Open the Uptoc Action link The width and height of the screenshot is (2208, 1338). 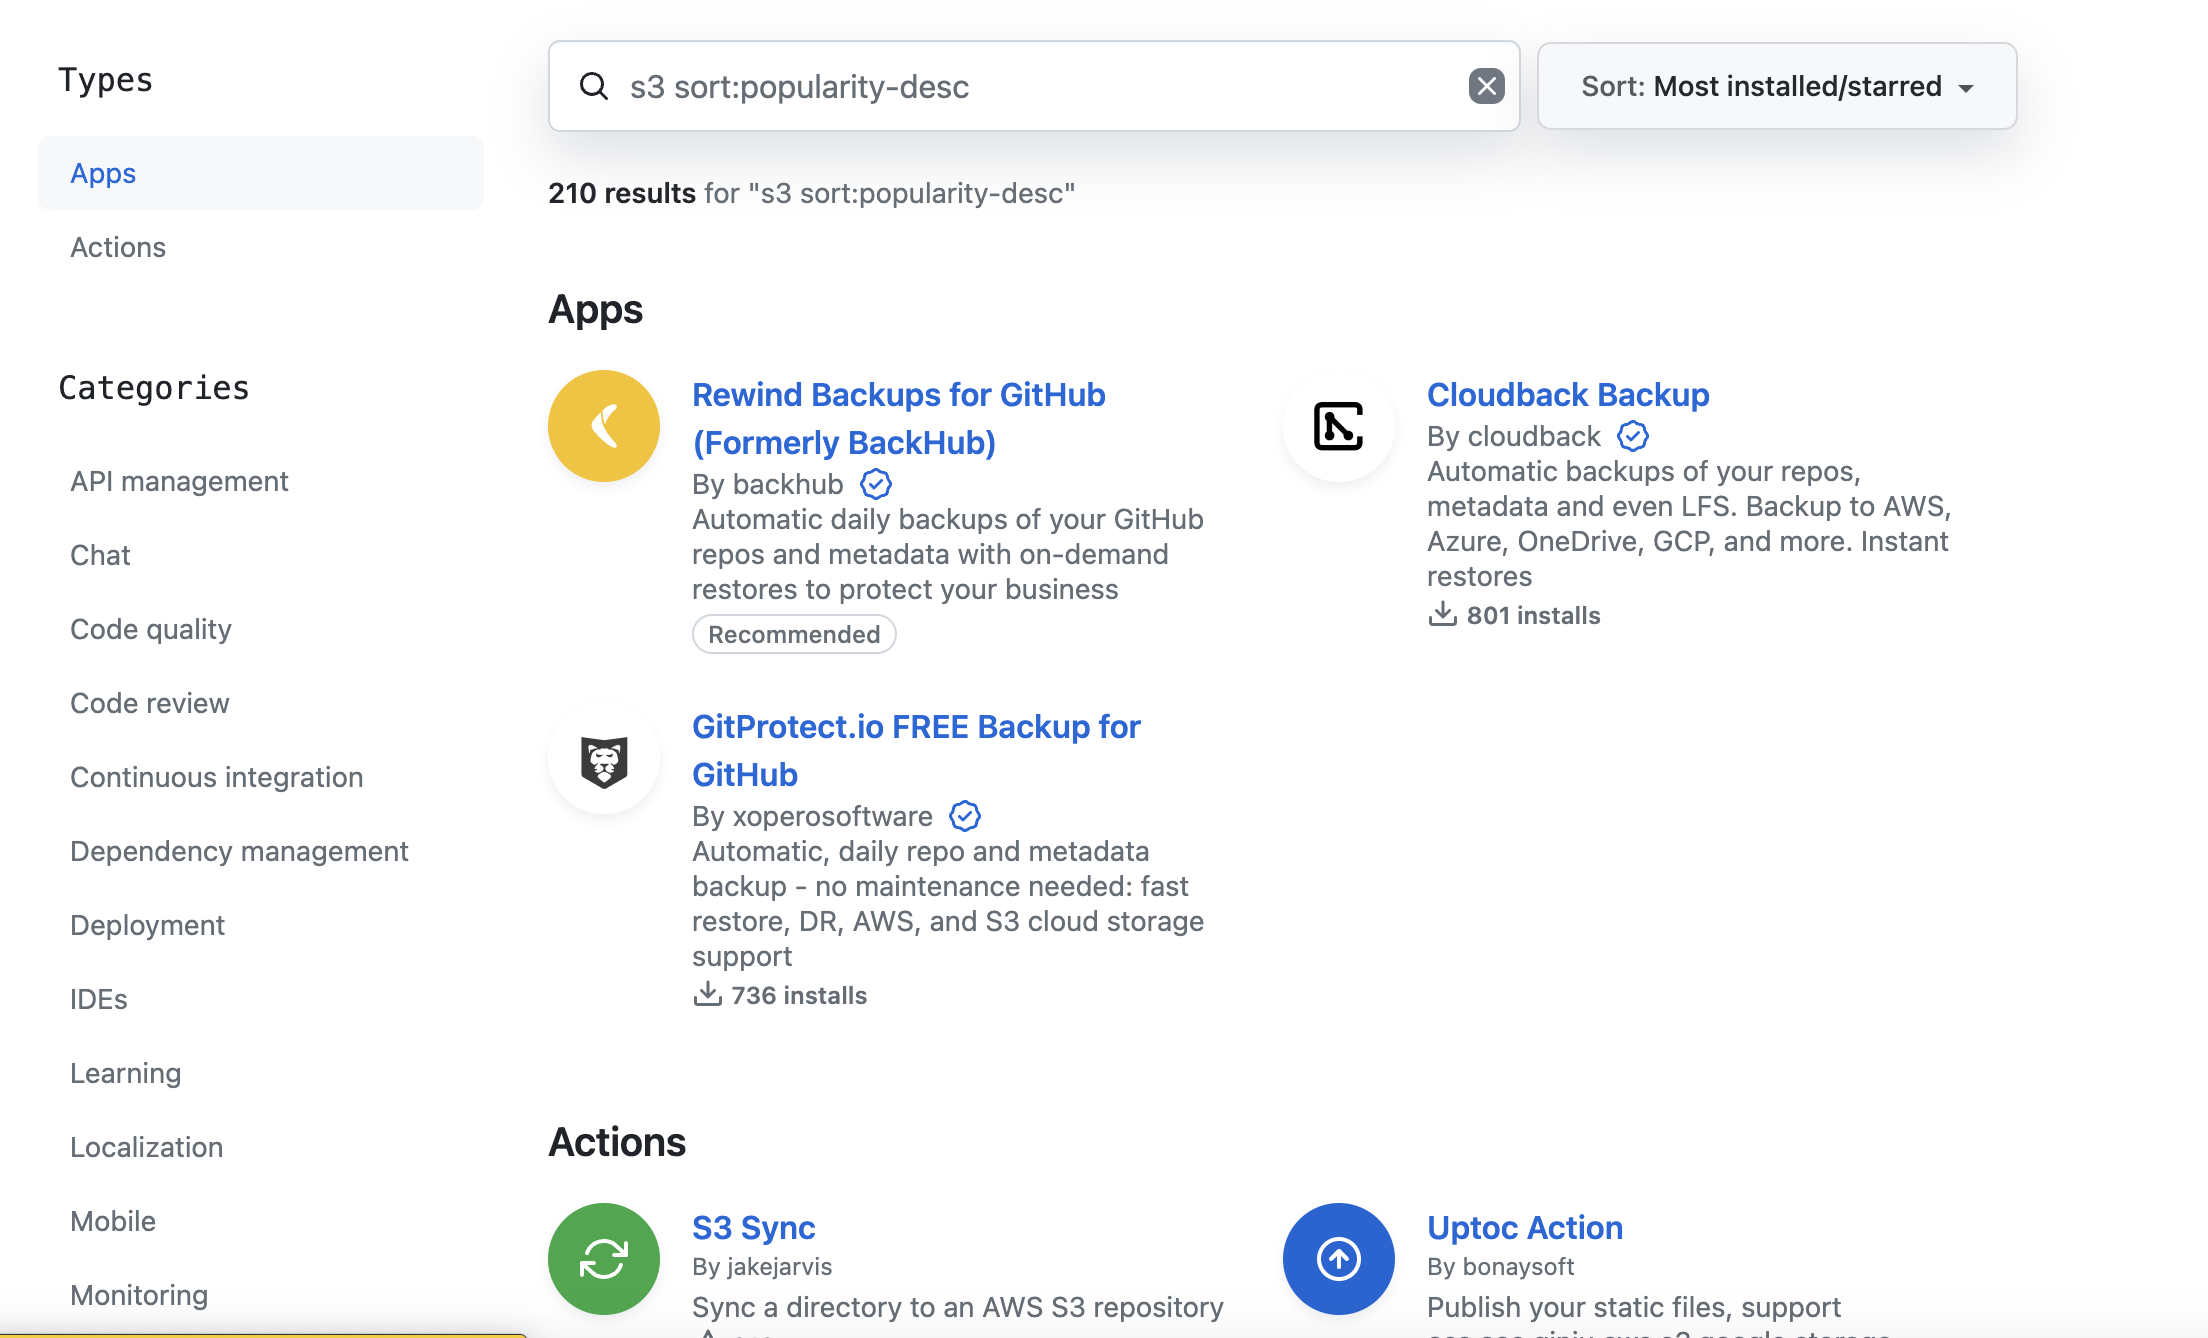point(1525,1227)
